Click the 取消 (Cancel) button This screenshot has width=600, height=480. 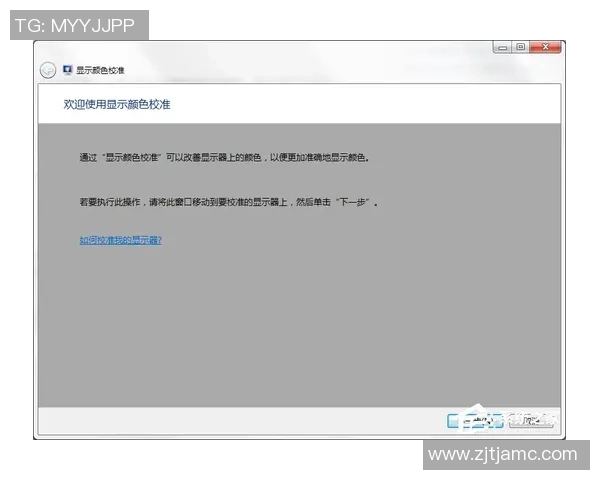click(532, 421)
